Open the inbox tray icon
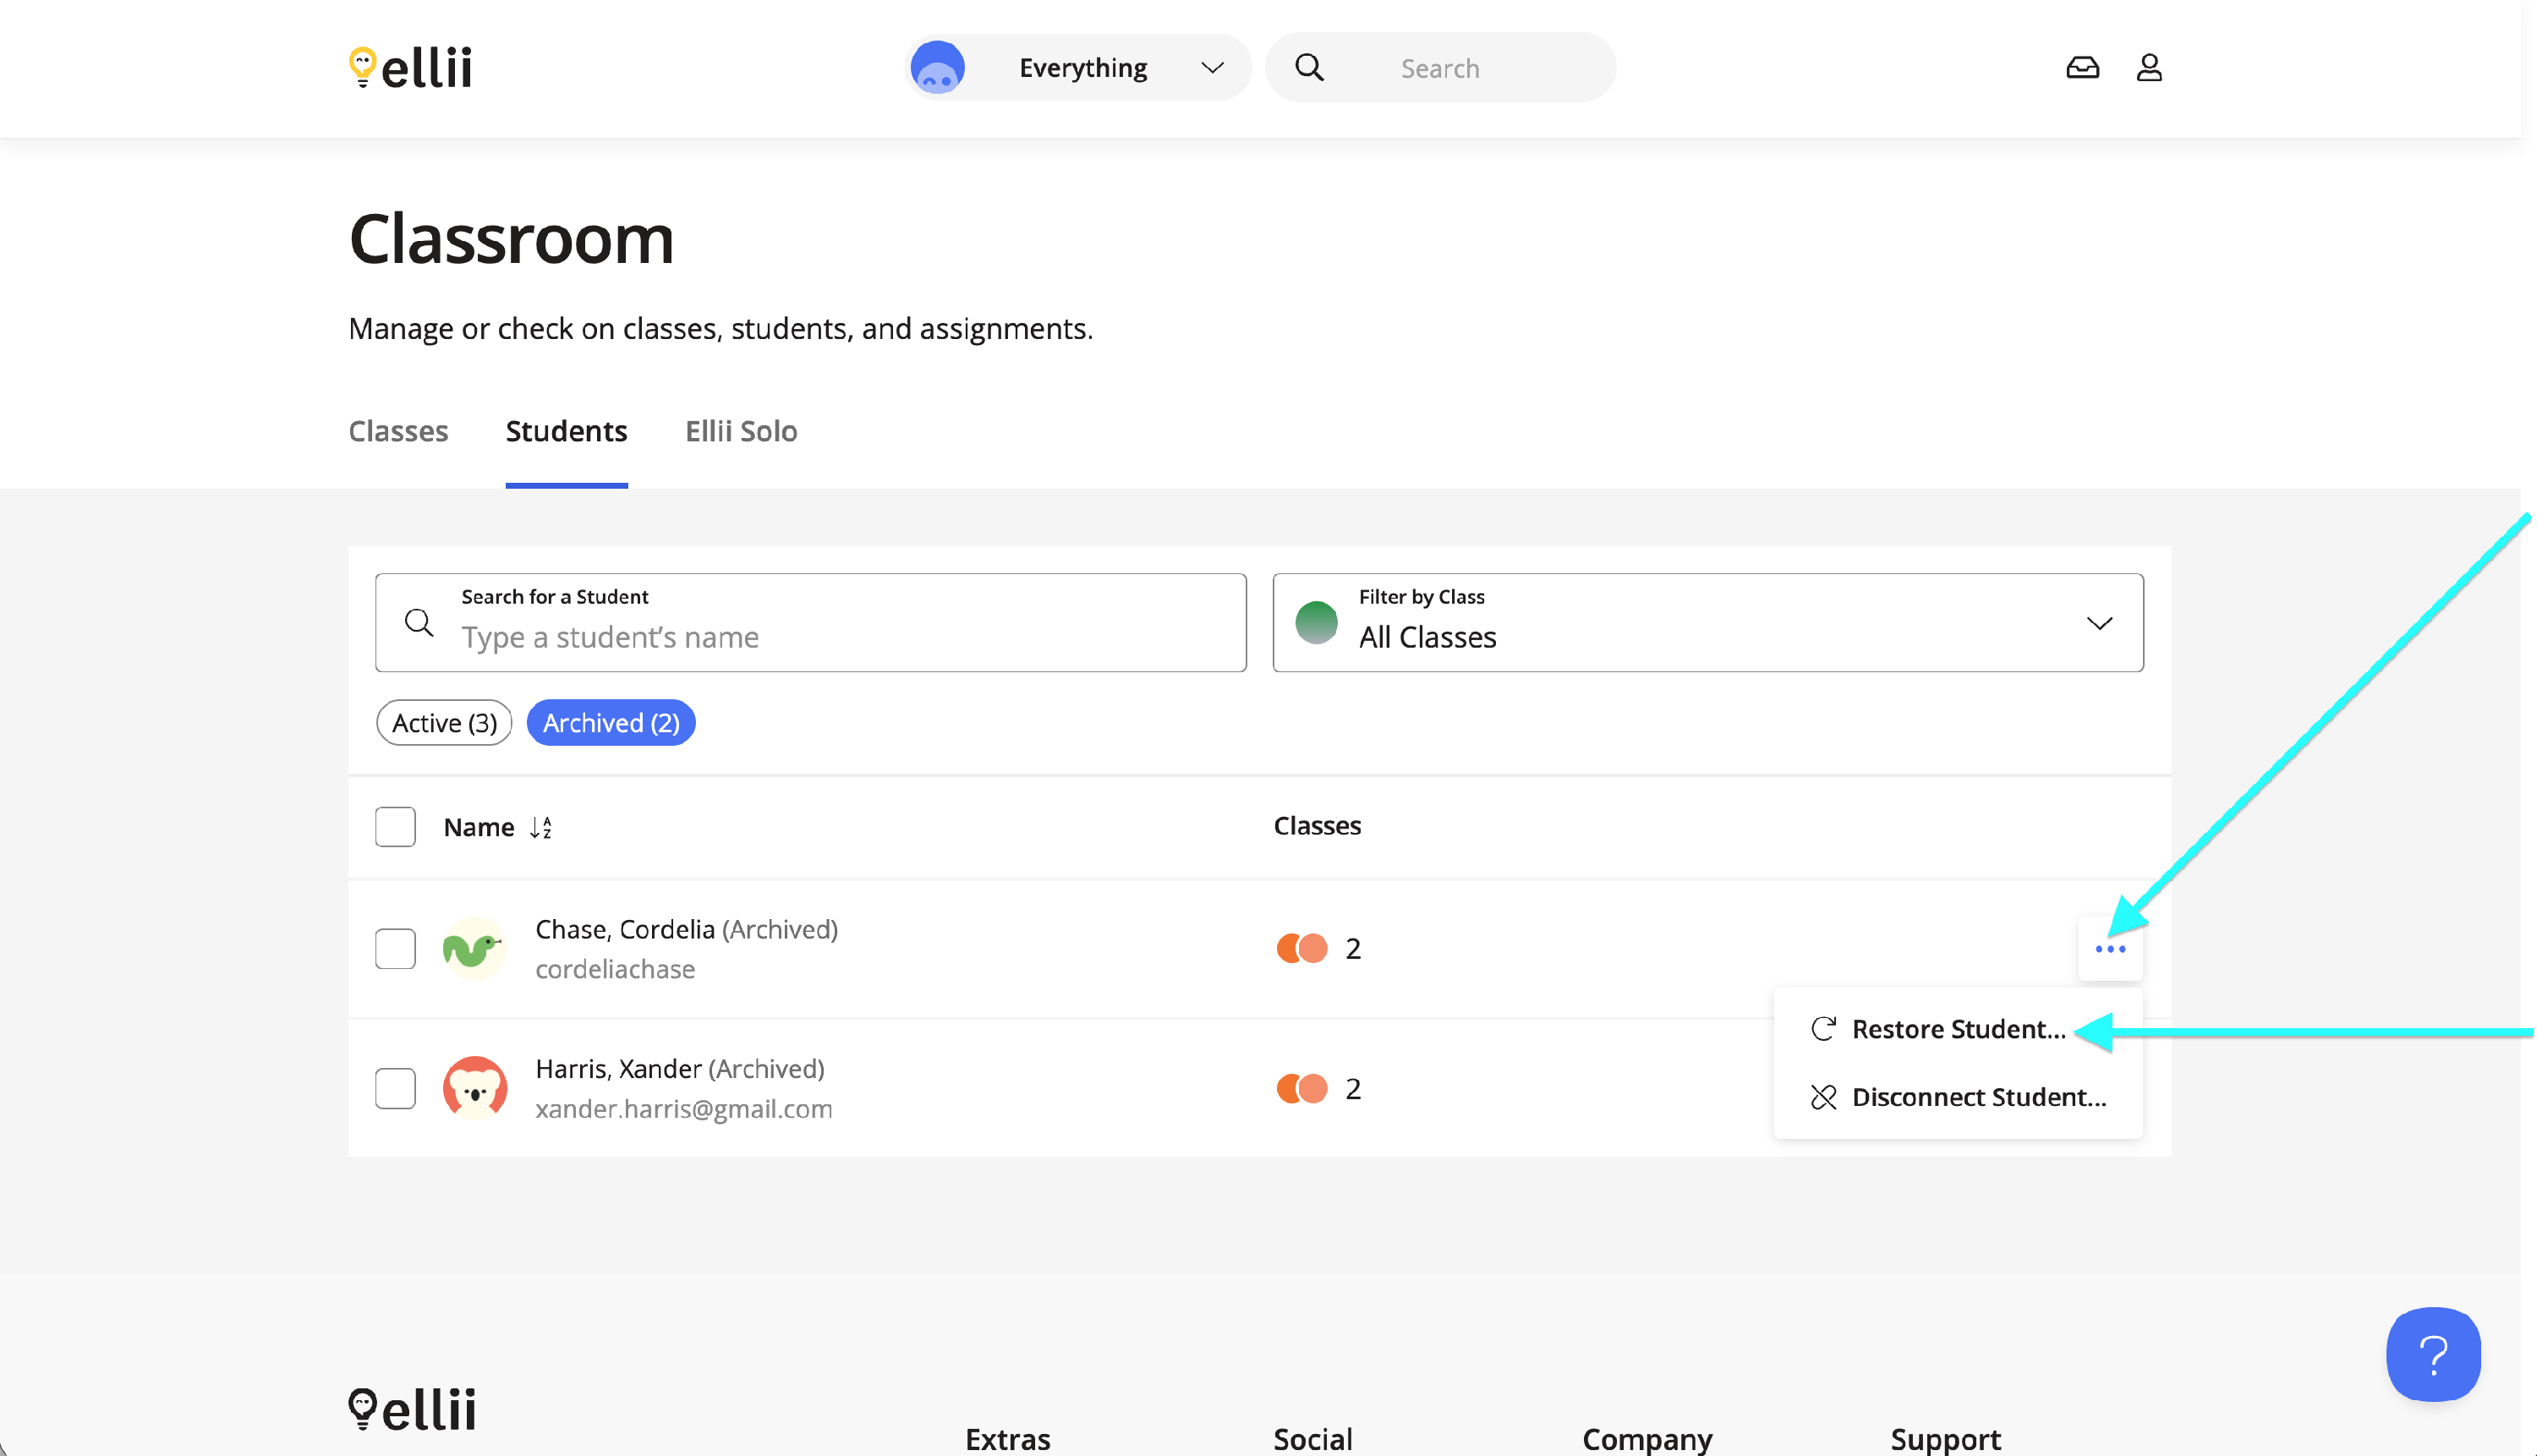Screen dimensions: 2537x1456 pyautogui.click(x=2082, y=67)
